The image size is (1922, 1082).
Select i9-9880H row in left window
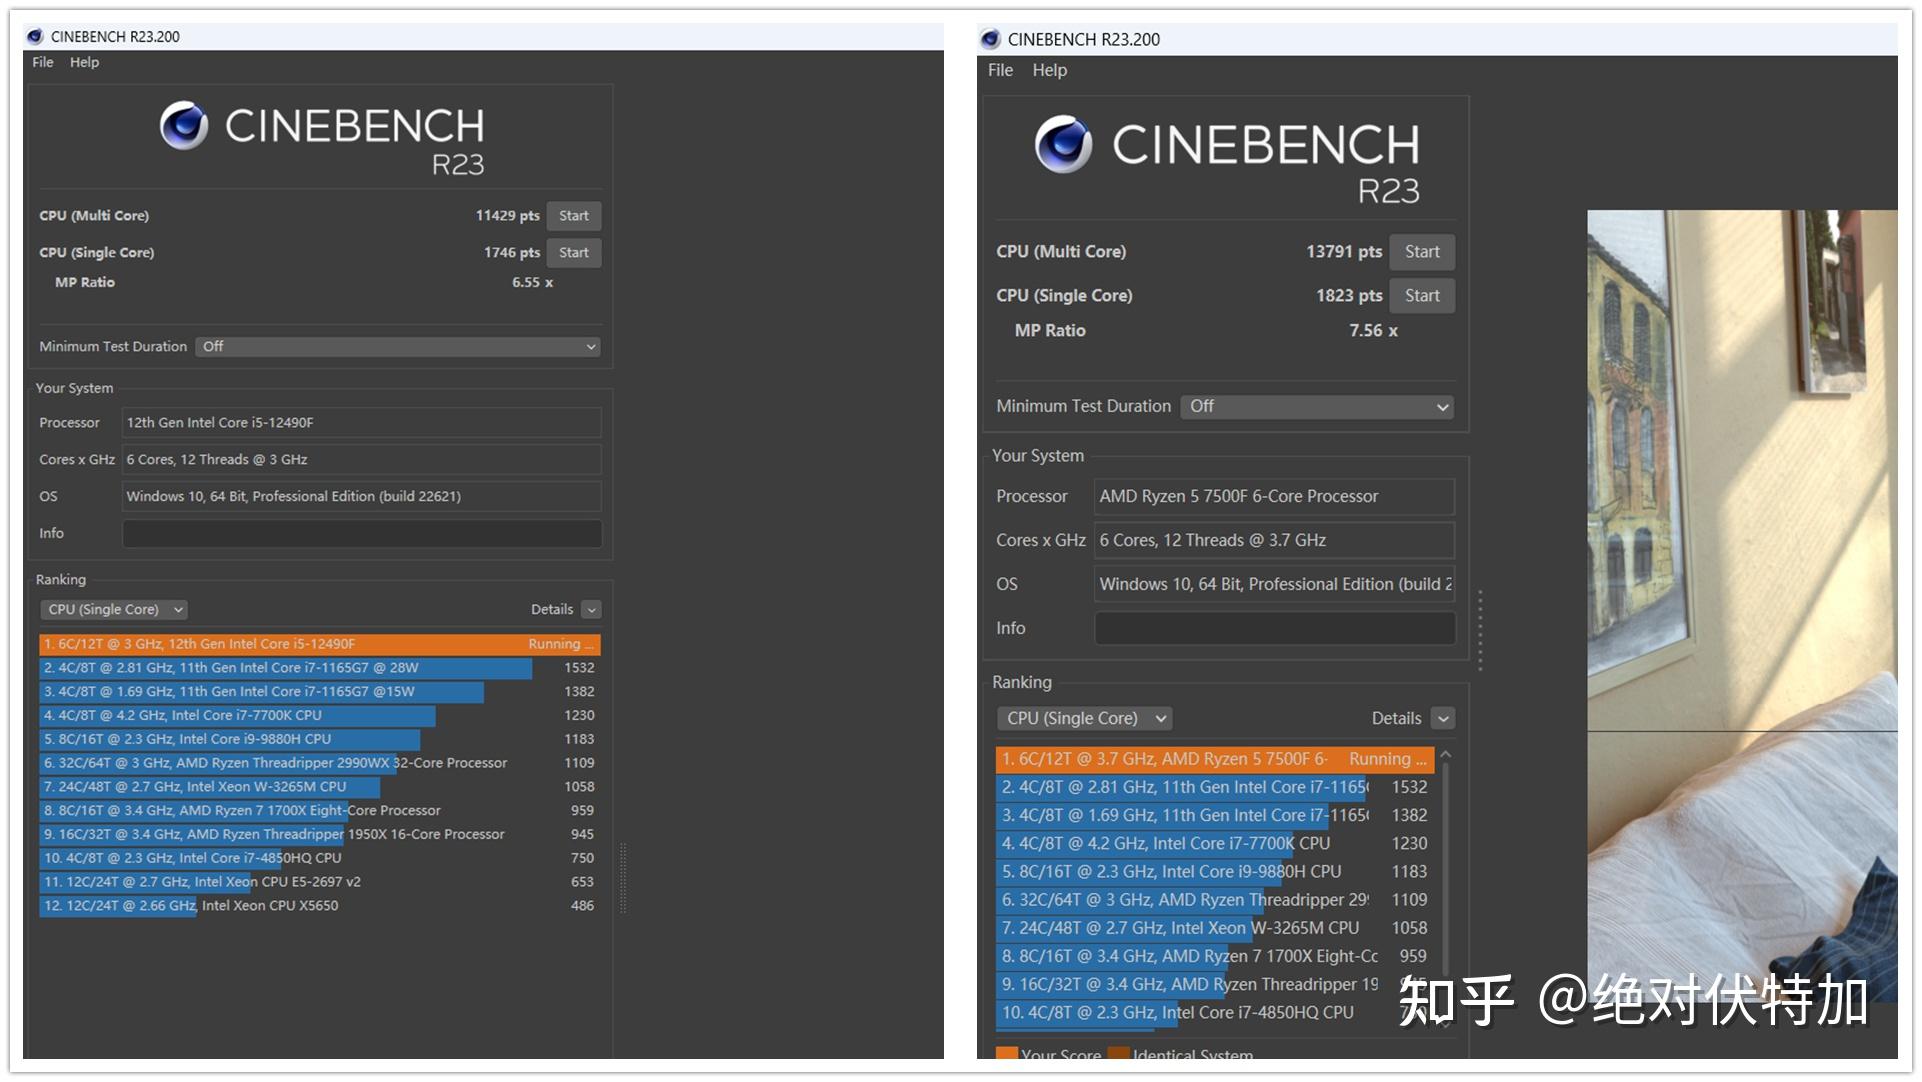pyautogui.click(x=320, y=740)
